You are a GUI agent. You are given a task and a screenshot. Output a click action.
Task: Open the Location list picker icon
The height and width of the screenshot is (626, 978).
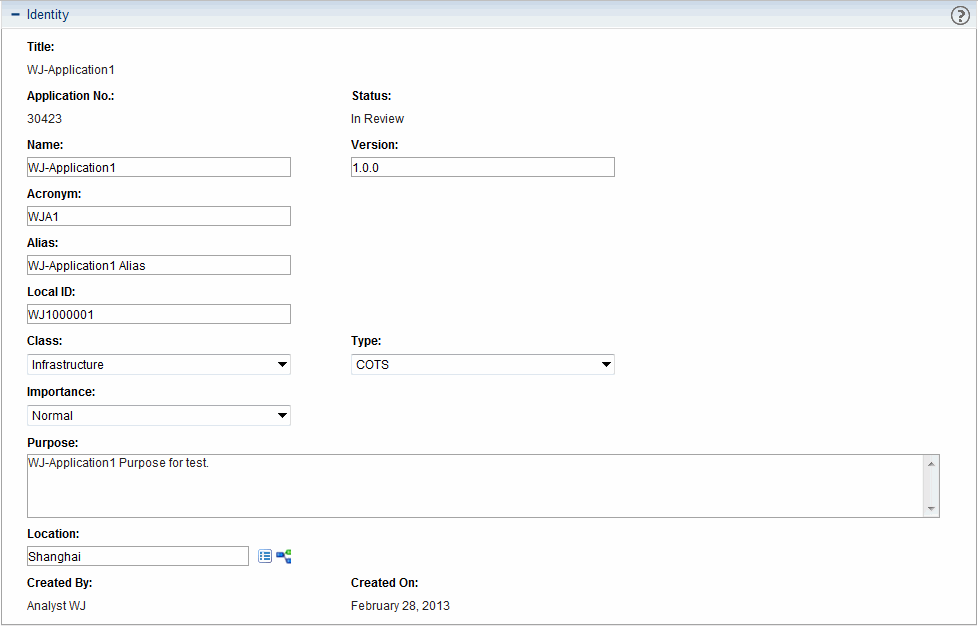(265, 556)
